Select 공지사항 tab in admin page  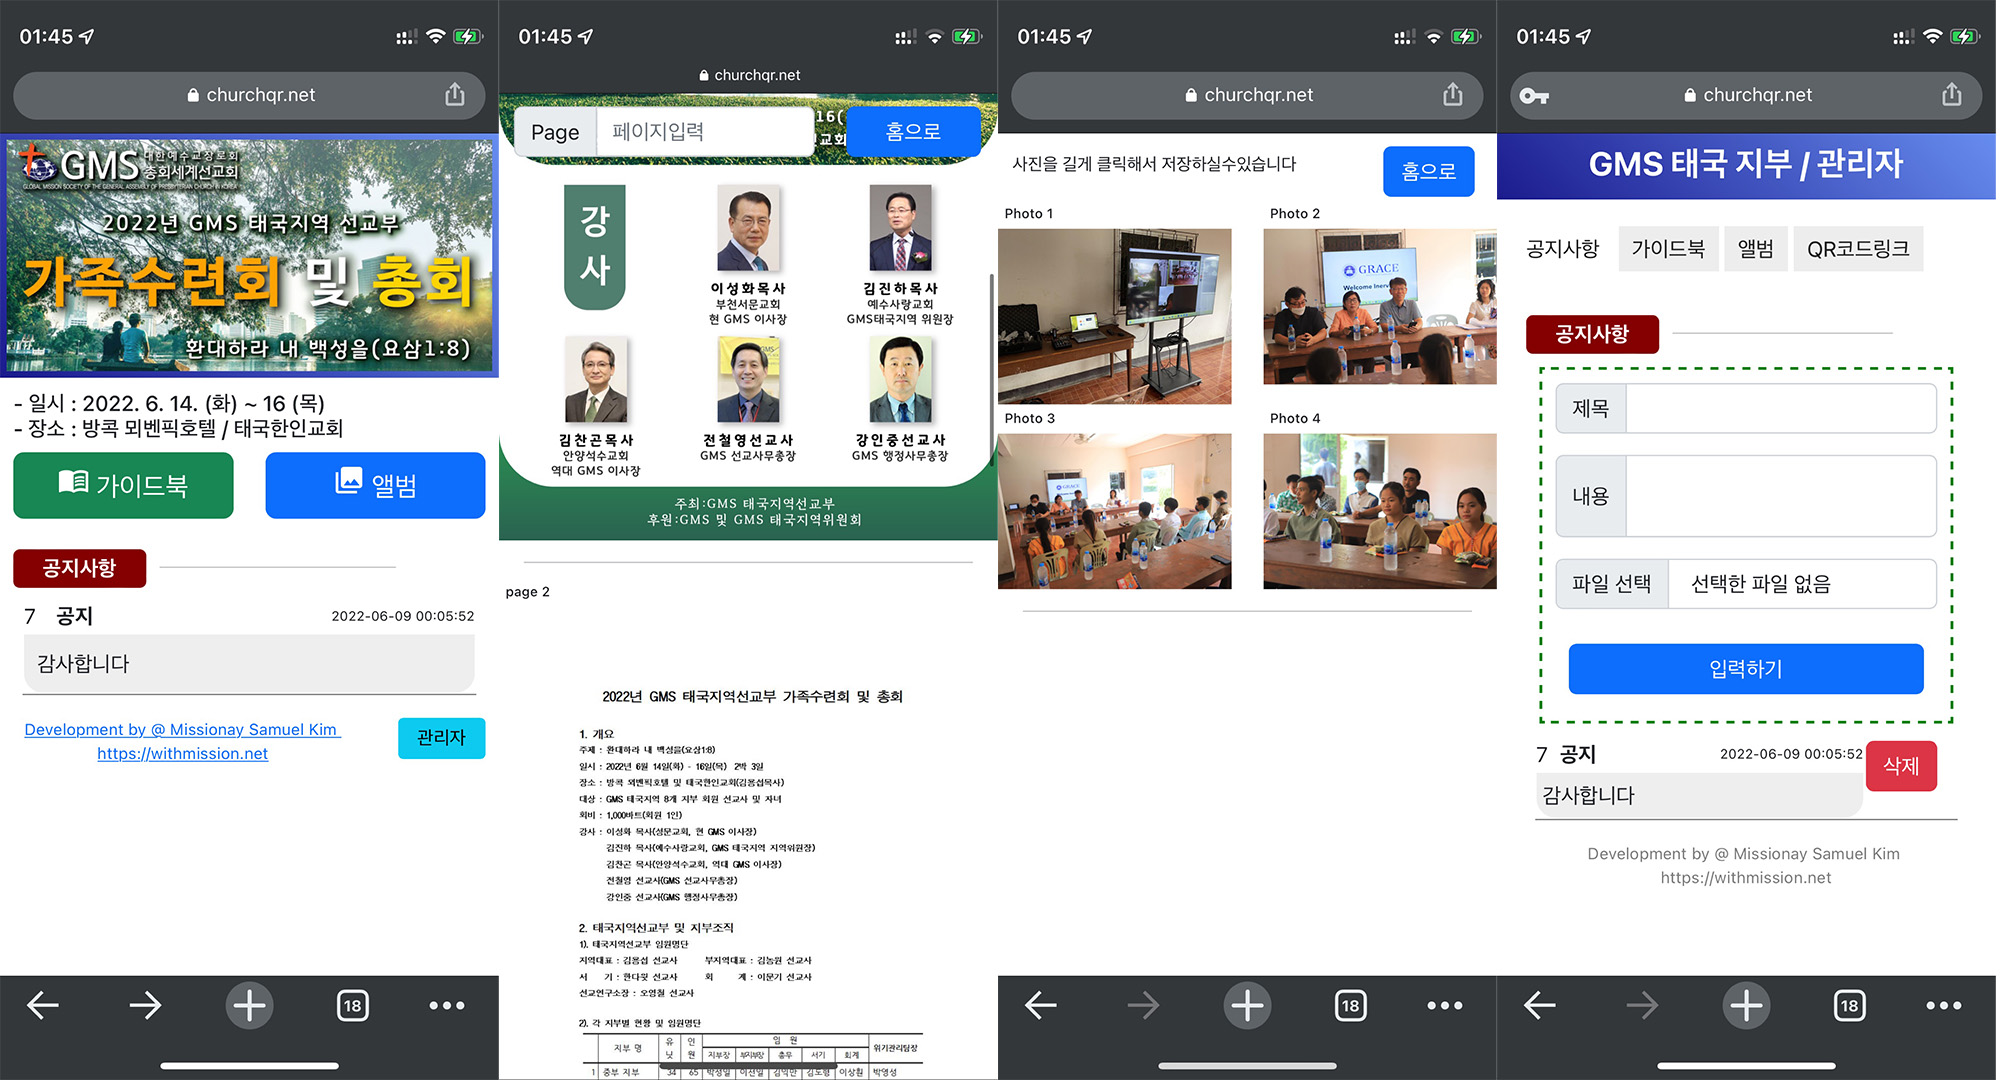coord(1562,248)
